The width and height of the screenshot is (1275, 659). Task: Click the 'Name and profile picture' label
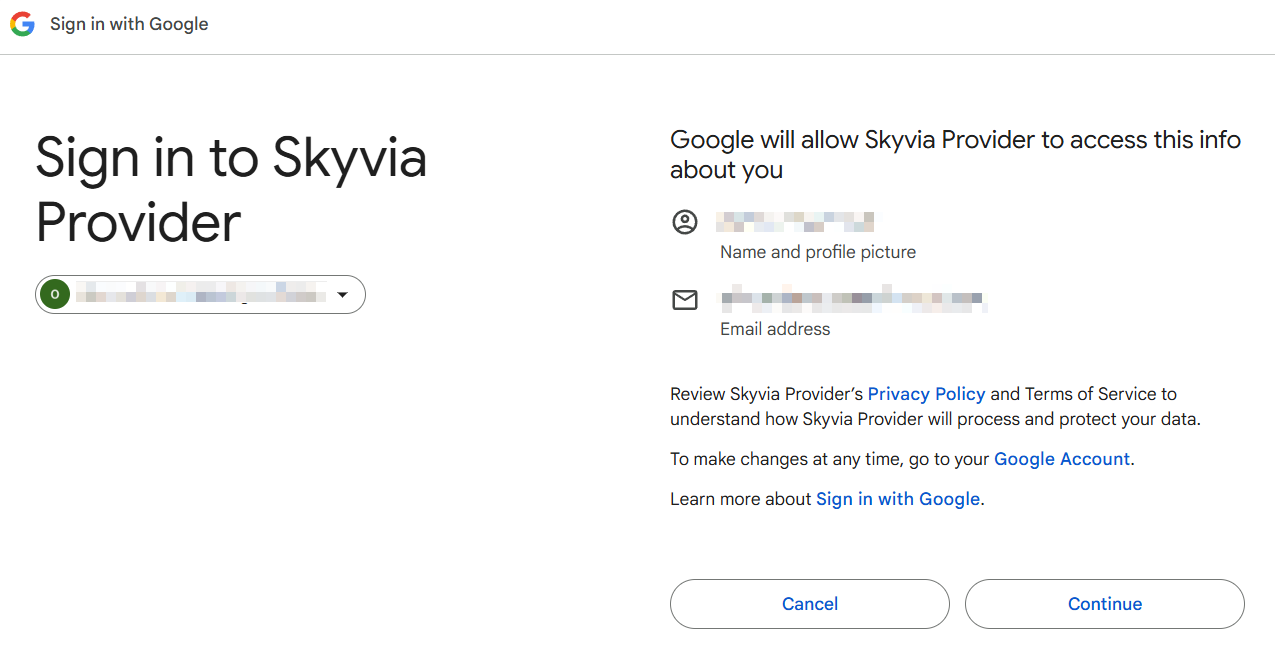(x=817, y=252)
